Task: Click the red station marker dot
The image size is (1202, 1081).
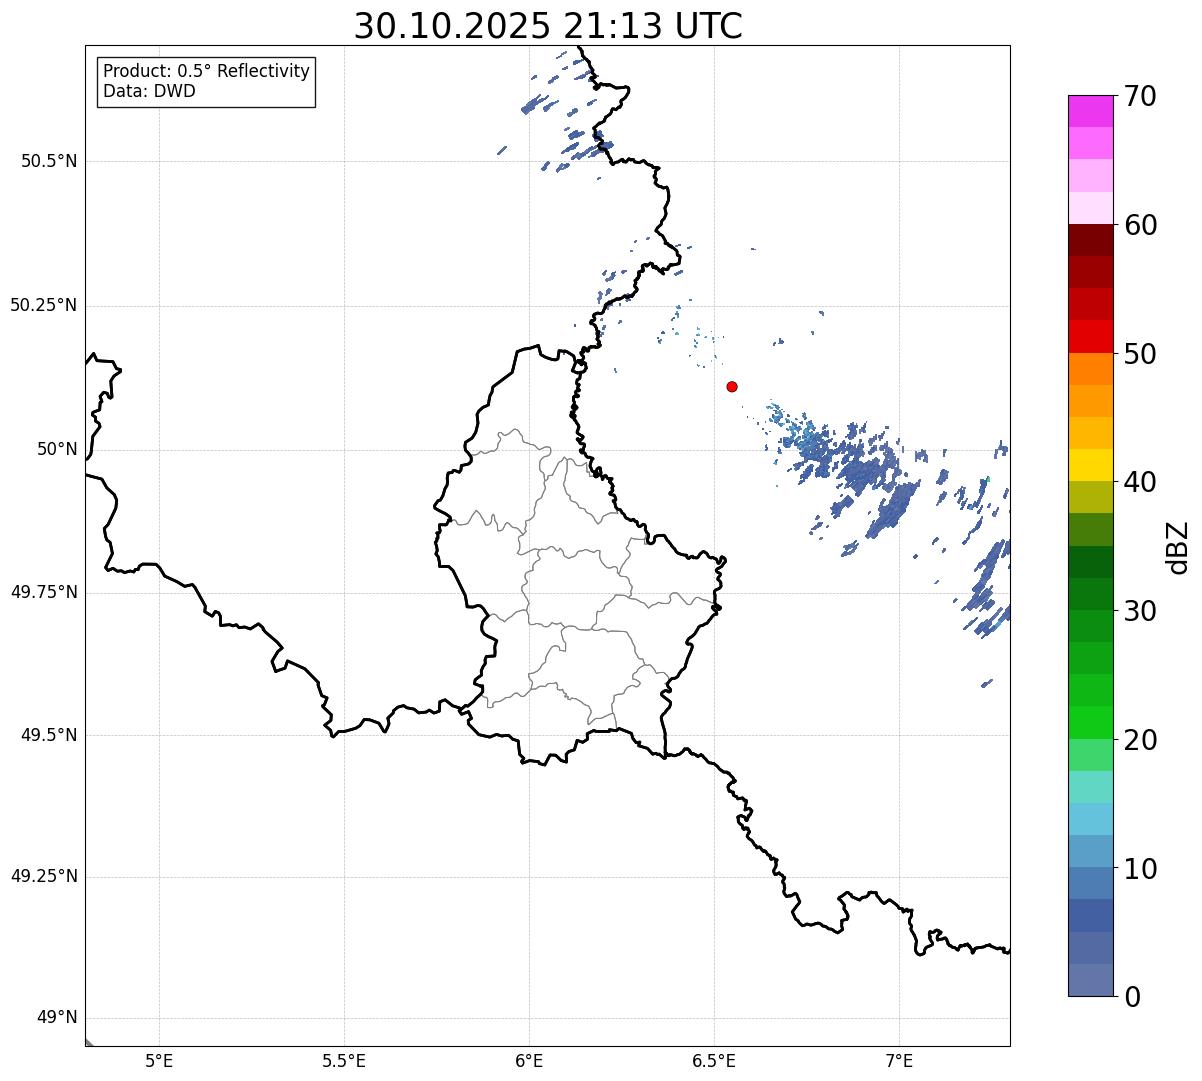Action: tap(732, 386)
